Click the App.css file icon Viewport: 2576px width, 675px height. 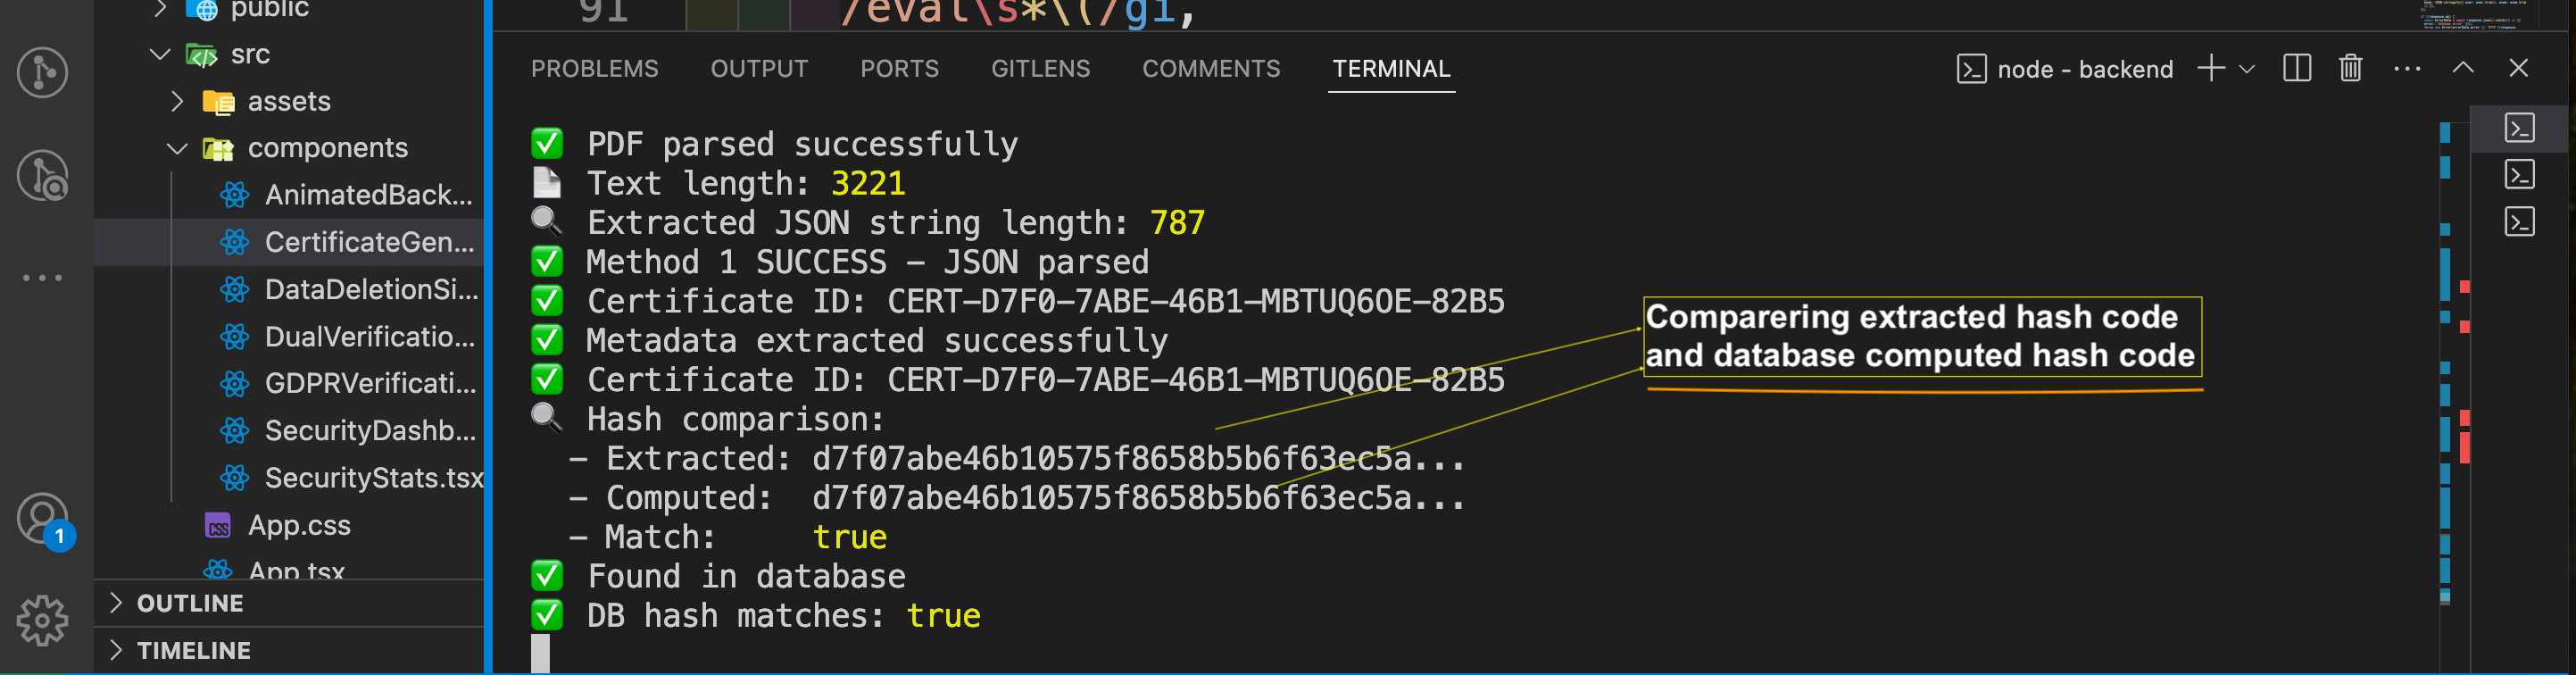[217, 526]
